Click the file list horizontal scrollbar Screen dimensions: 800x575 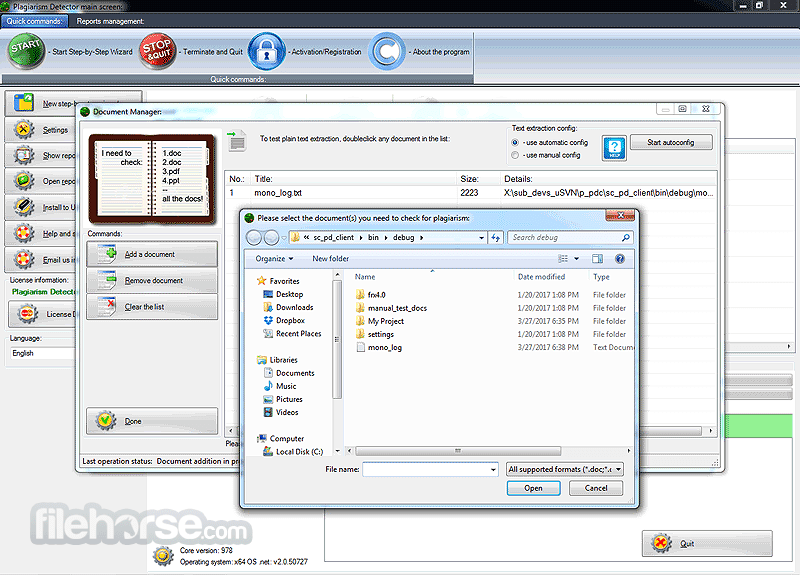pyautogui.click(x=458, y=451)
